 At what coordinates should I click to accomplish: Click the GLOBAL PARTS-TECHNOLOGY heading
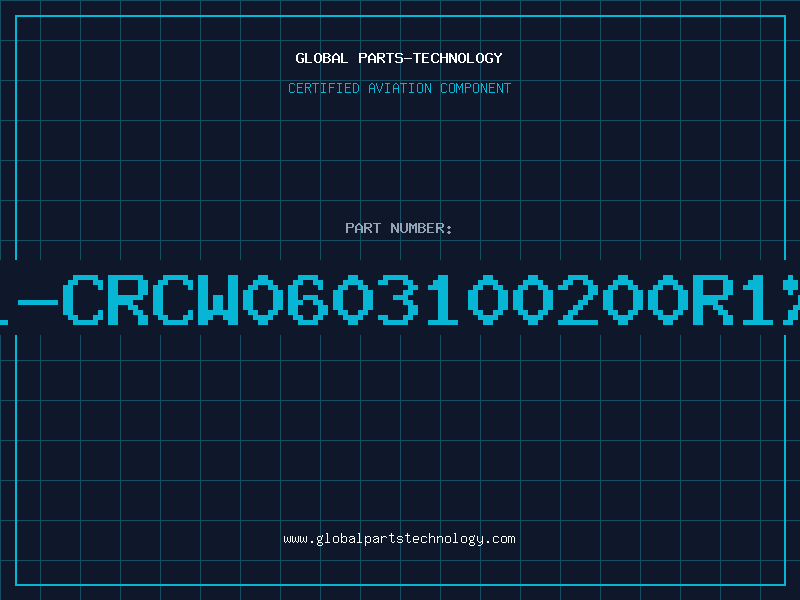tap(399, 58)
